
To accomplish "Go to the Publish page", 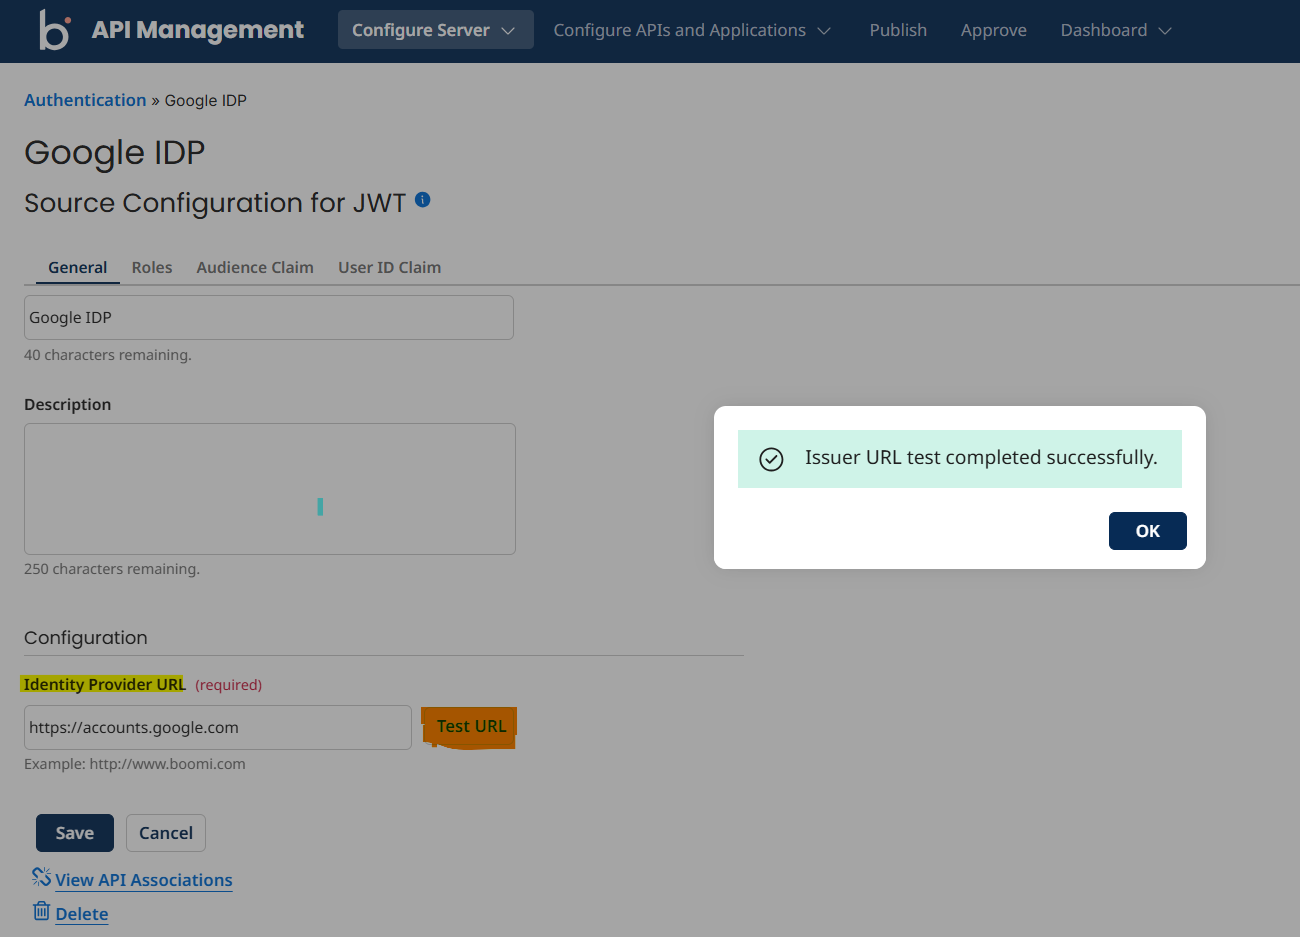I will (897, 30).
